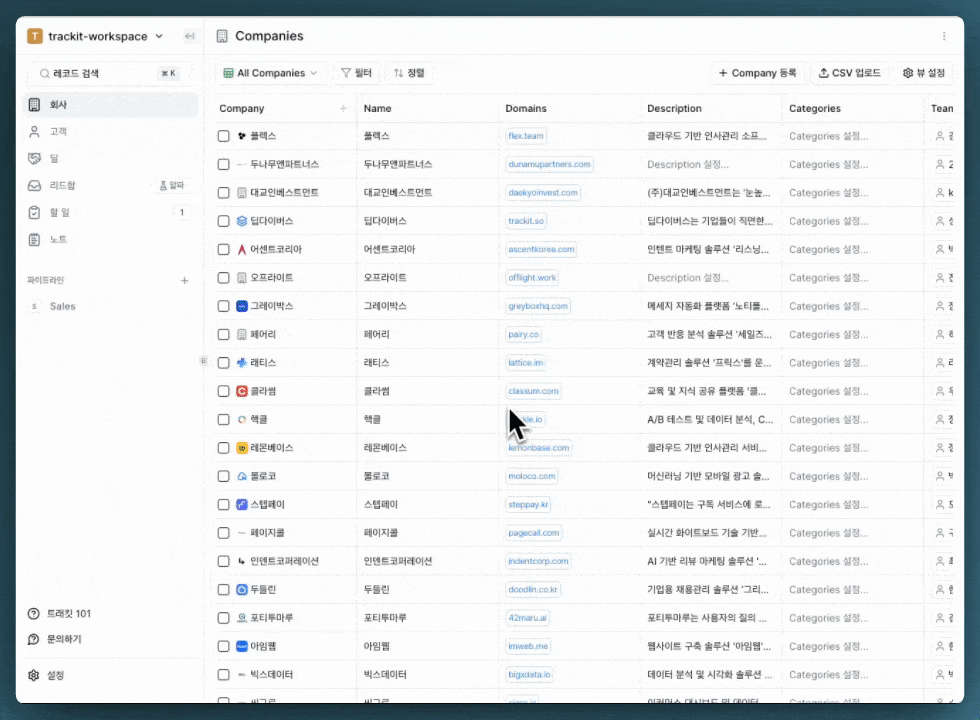The image size is (980, 720).
Task: Open the 할 일 tasks section
Action: 111,212
